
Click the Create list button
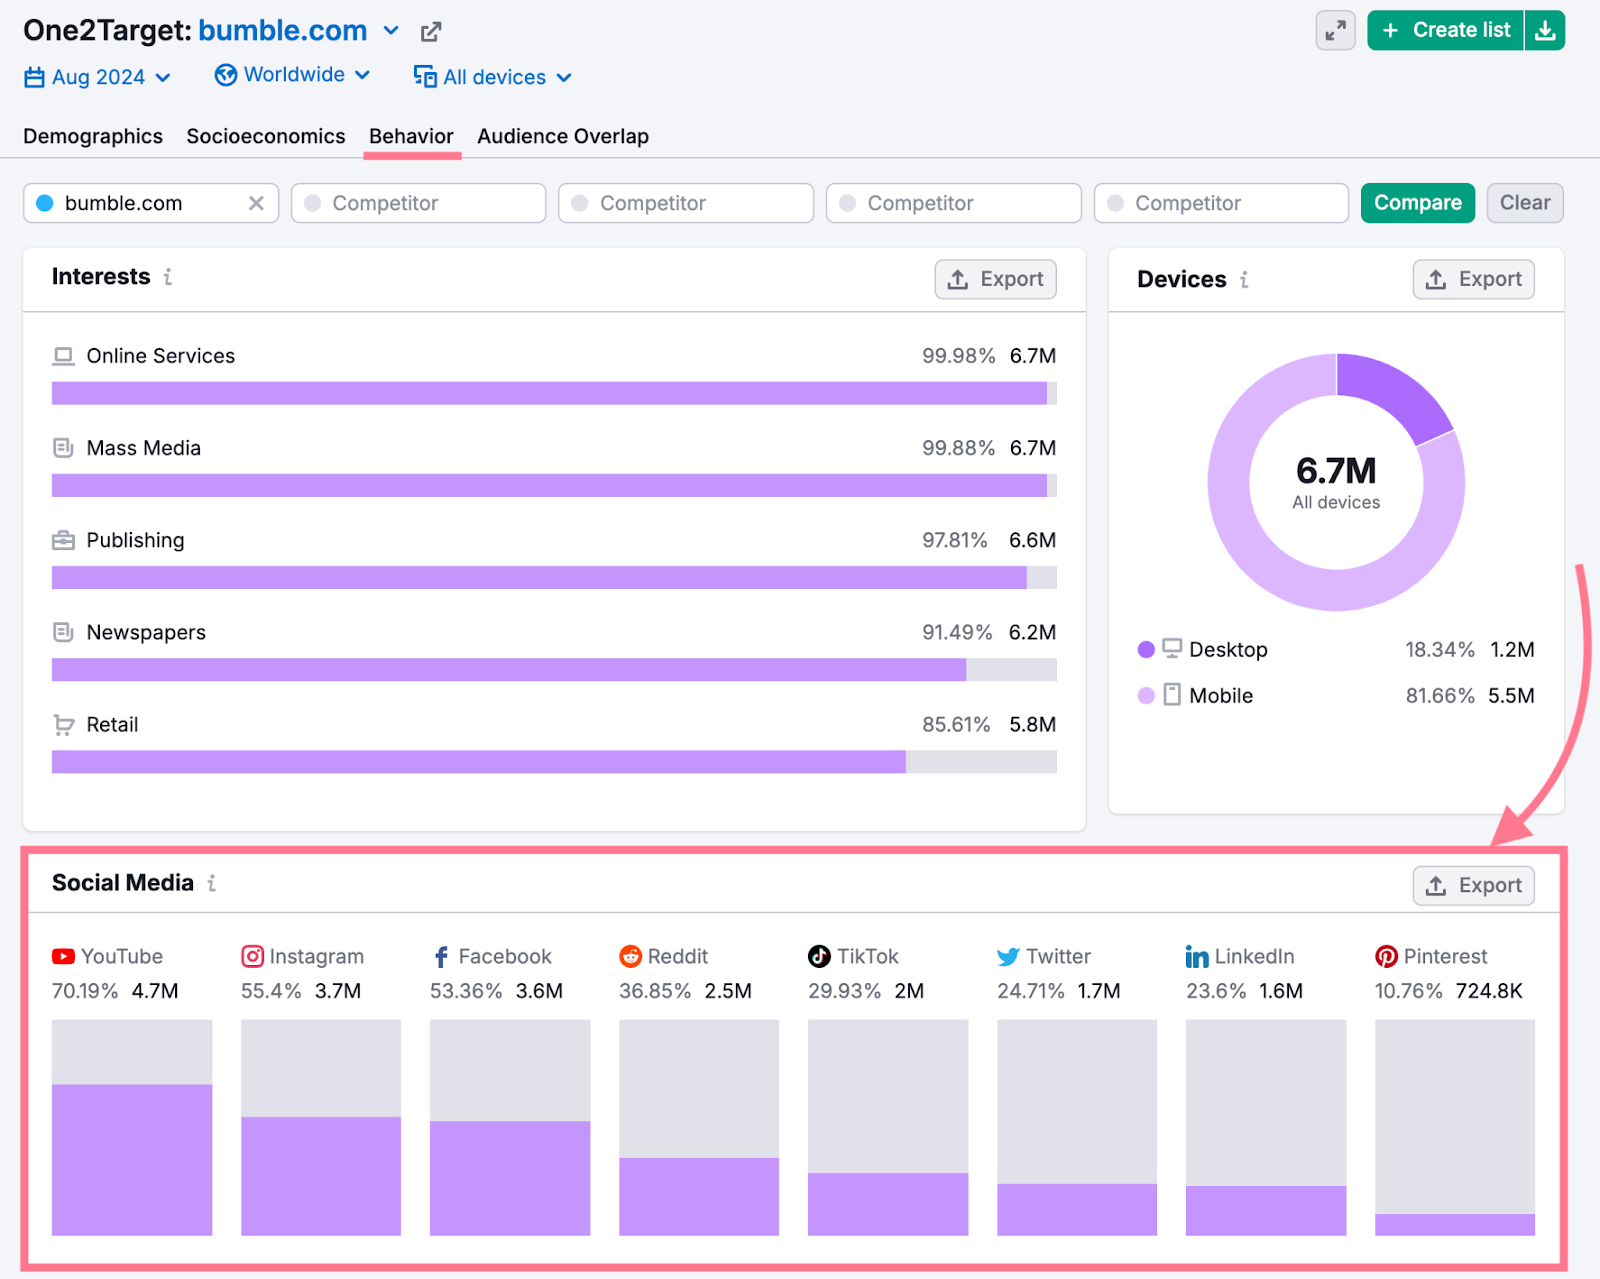(x=1445, y=31)
